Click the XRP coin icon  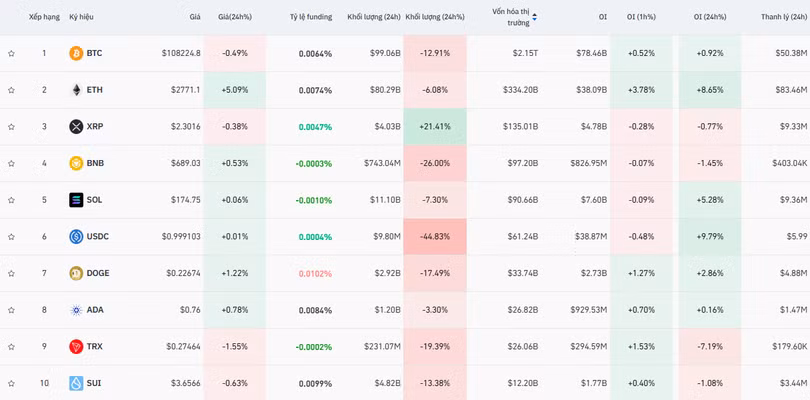point(76,127)
